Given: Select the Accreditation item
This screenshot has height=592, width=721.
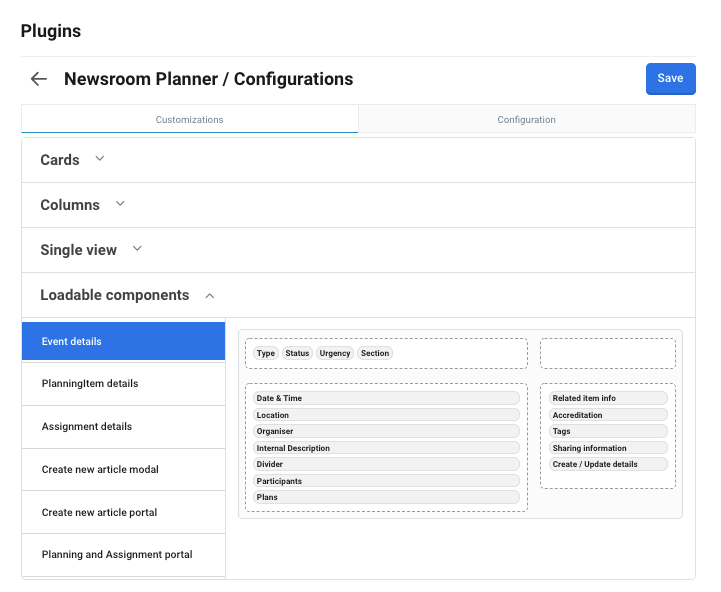Looking at the screenshot, I should [608, 415].
